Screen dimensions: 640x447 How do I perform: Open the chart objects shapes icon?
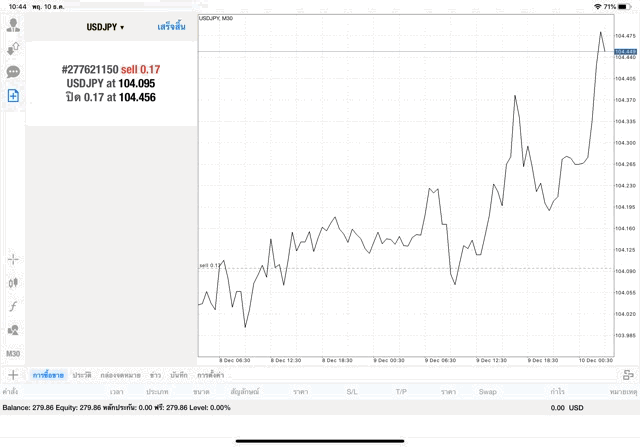[x=13, y=330]
